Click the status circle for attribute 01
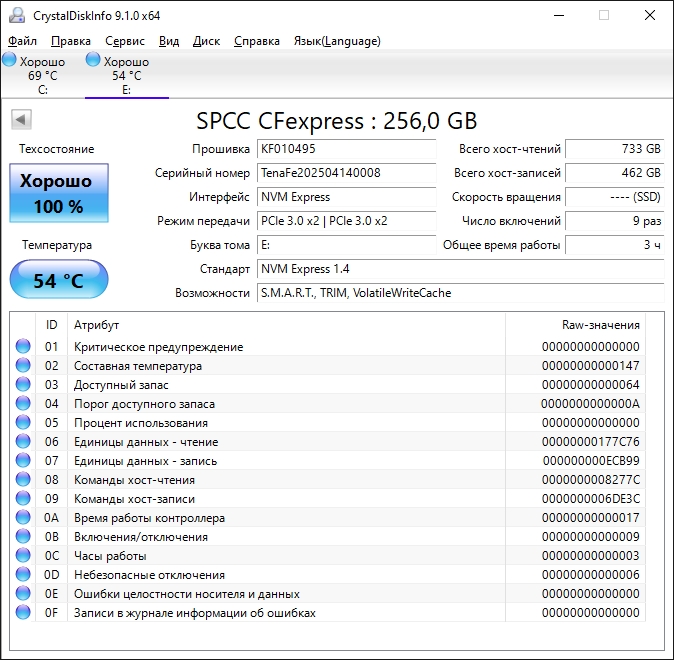The width and height of the screenshot is (674, 660). (x=23, y=347)
